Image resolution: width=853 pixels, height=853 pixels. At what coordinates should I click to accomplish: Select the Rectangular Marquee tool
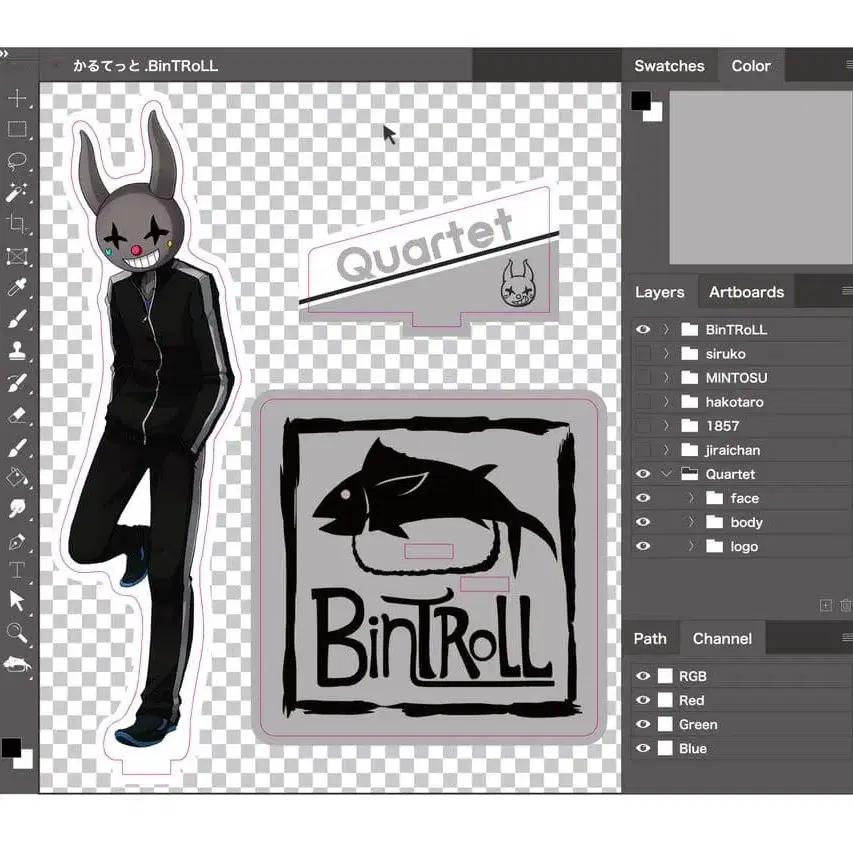click(17, 129)
